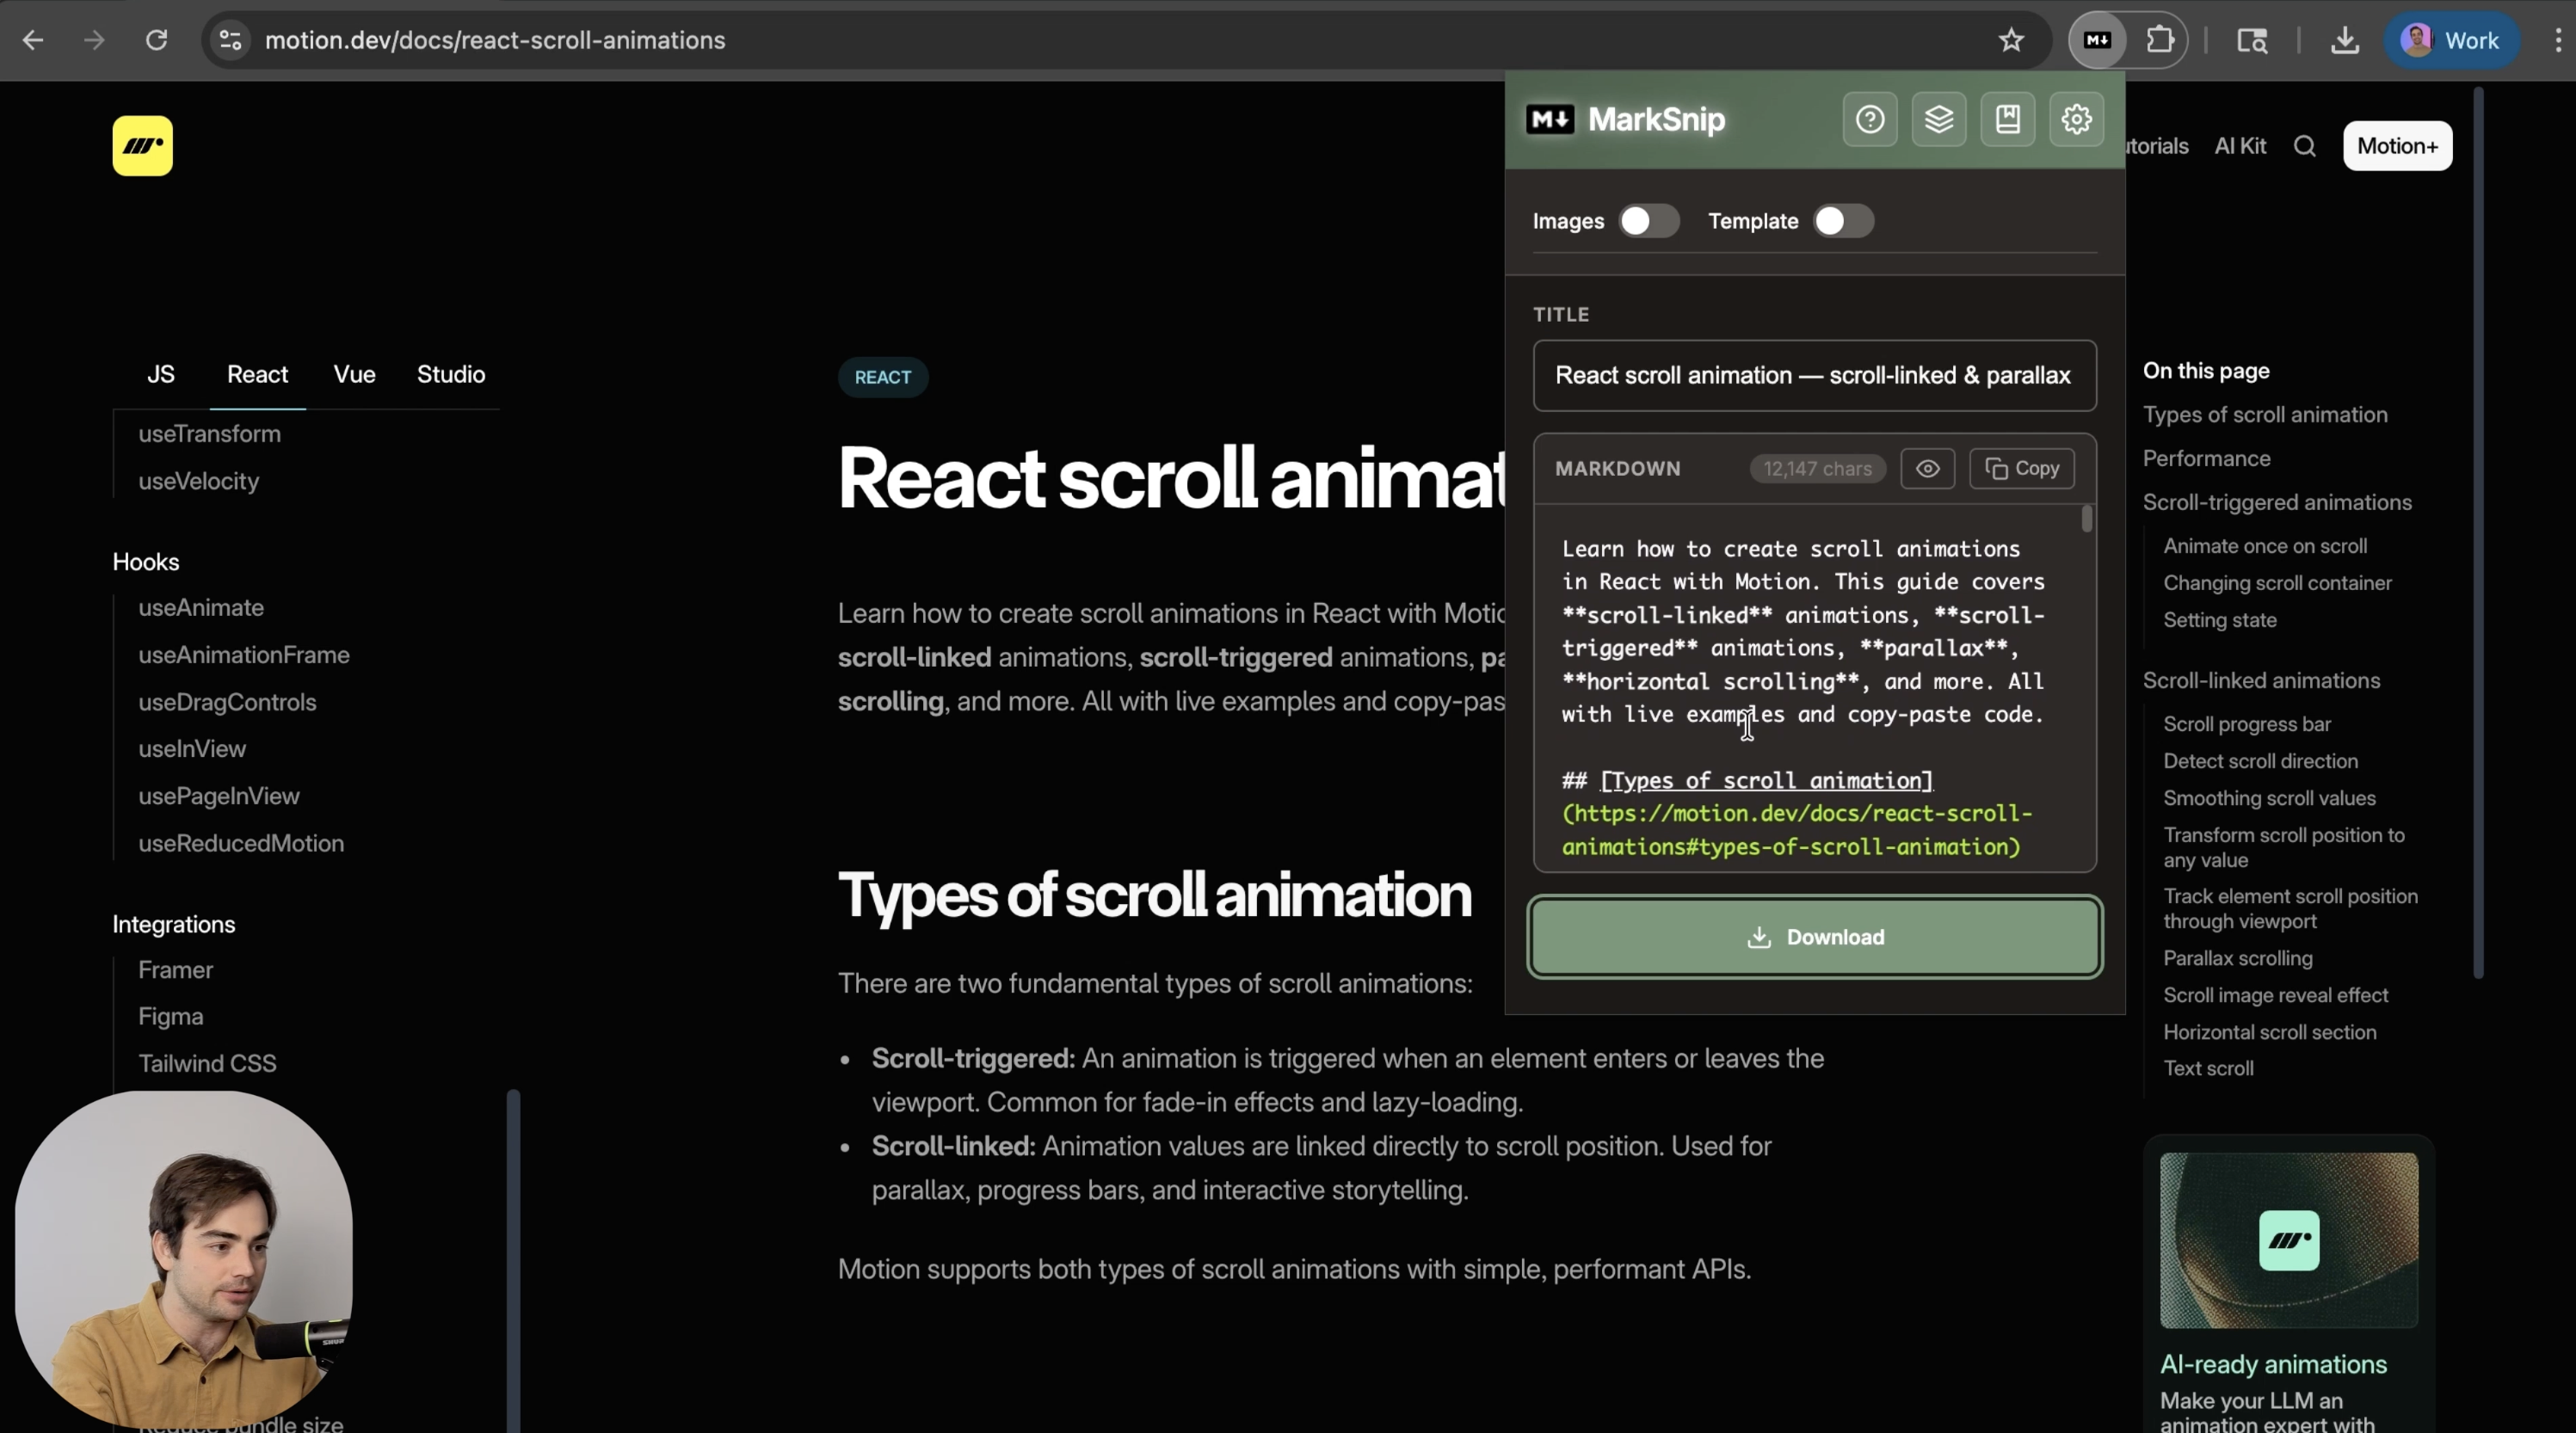Image resolution: width=2576 pixels, height=1433 pixels.
Task: Open the extensions puzzle menu
Action: pos(2160,40)
